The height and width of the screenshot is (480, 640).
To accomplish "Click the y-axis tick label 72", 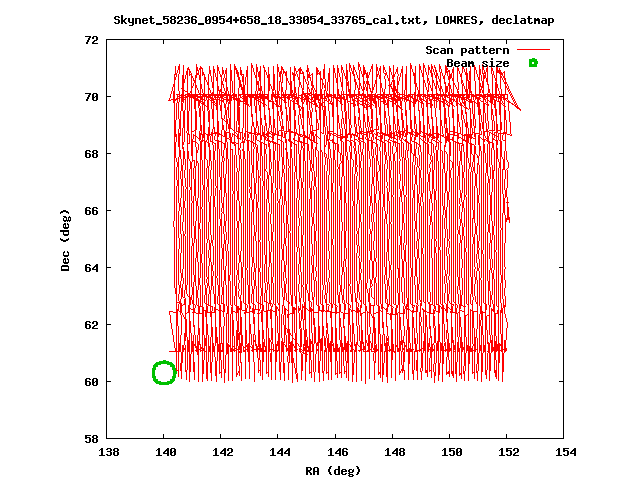I will 91,40.
